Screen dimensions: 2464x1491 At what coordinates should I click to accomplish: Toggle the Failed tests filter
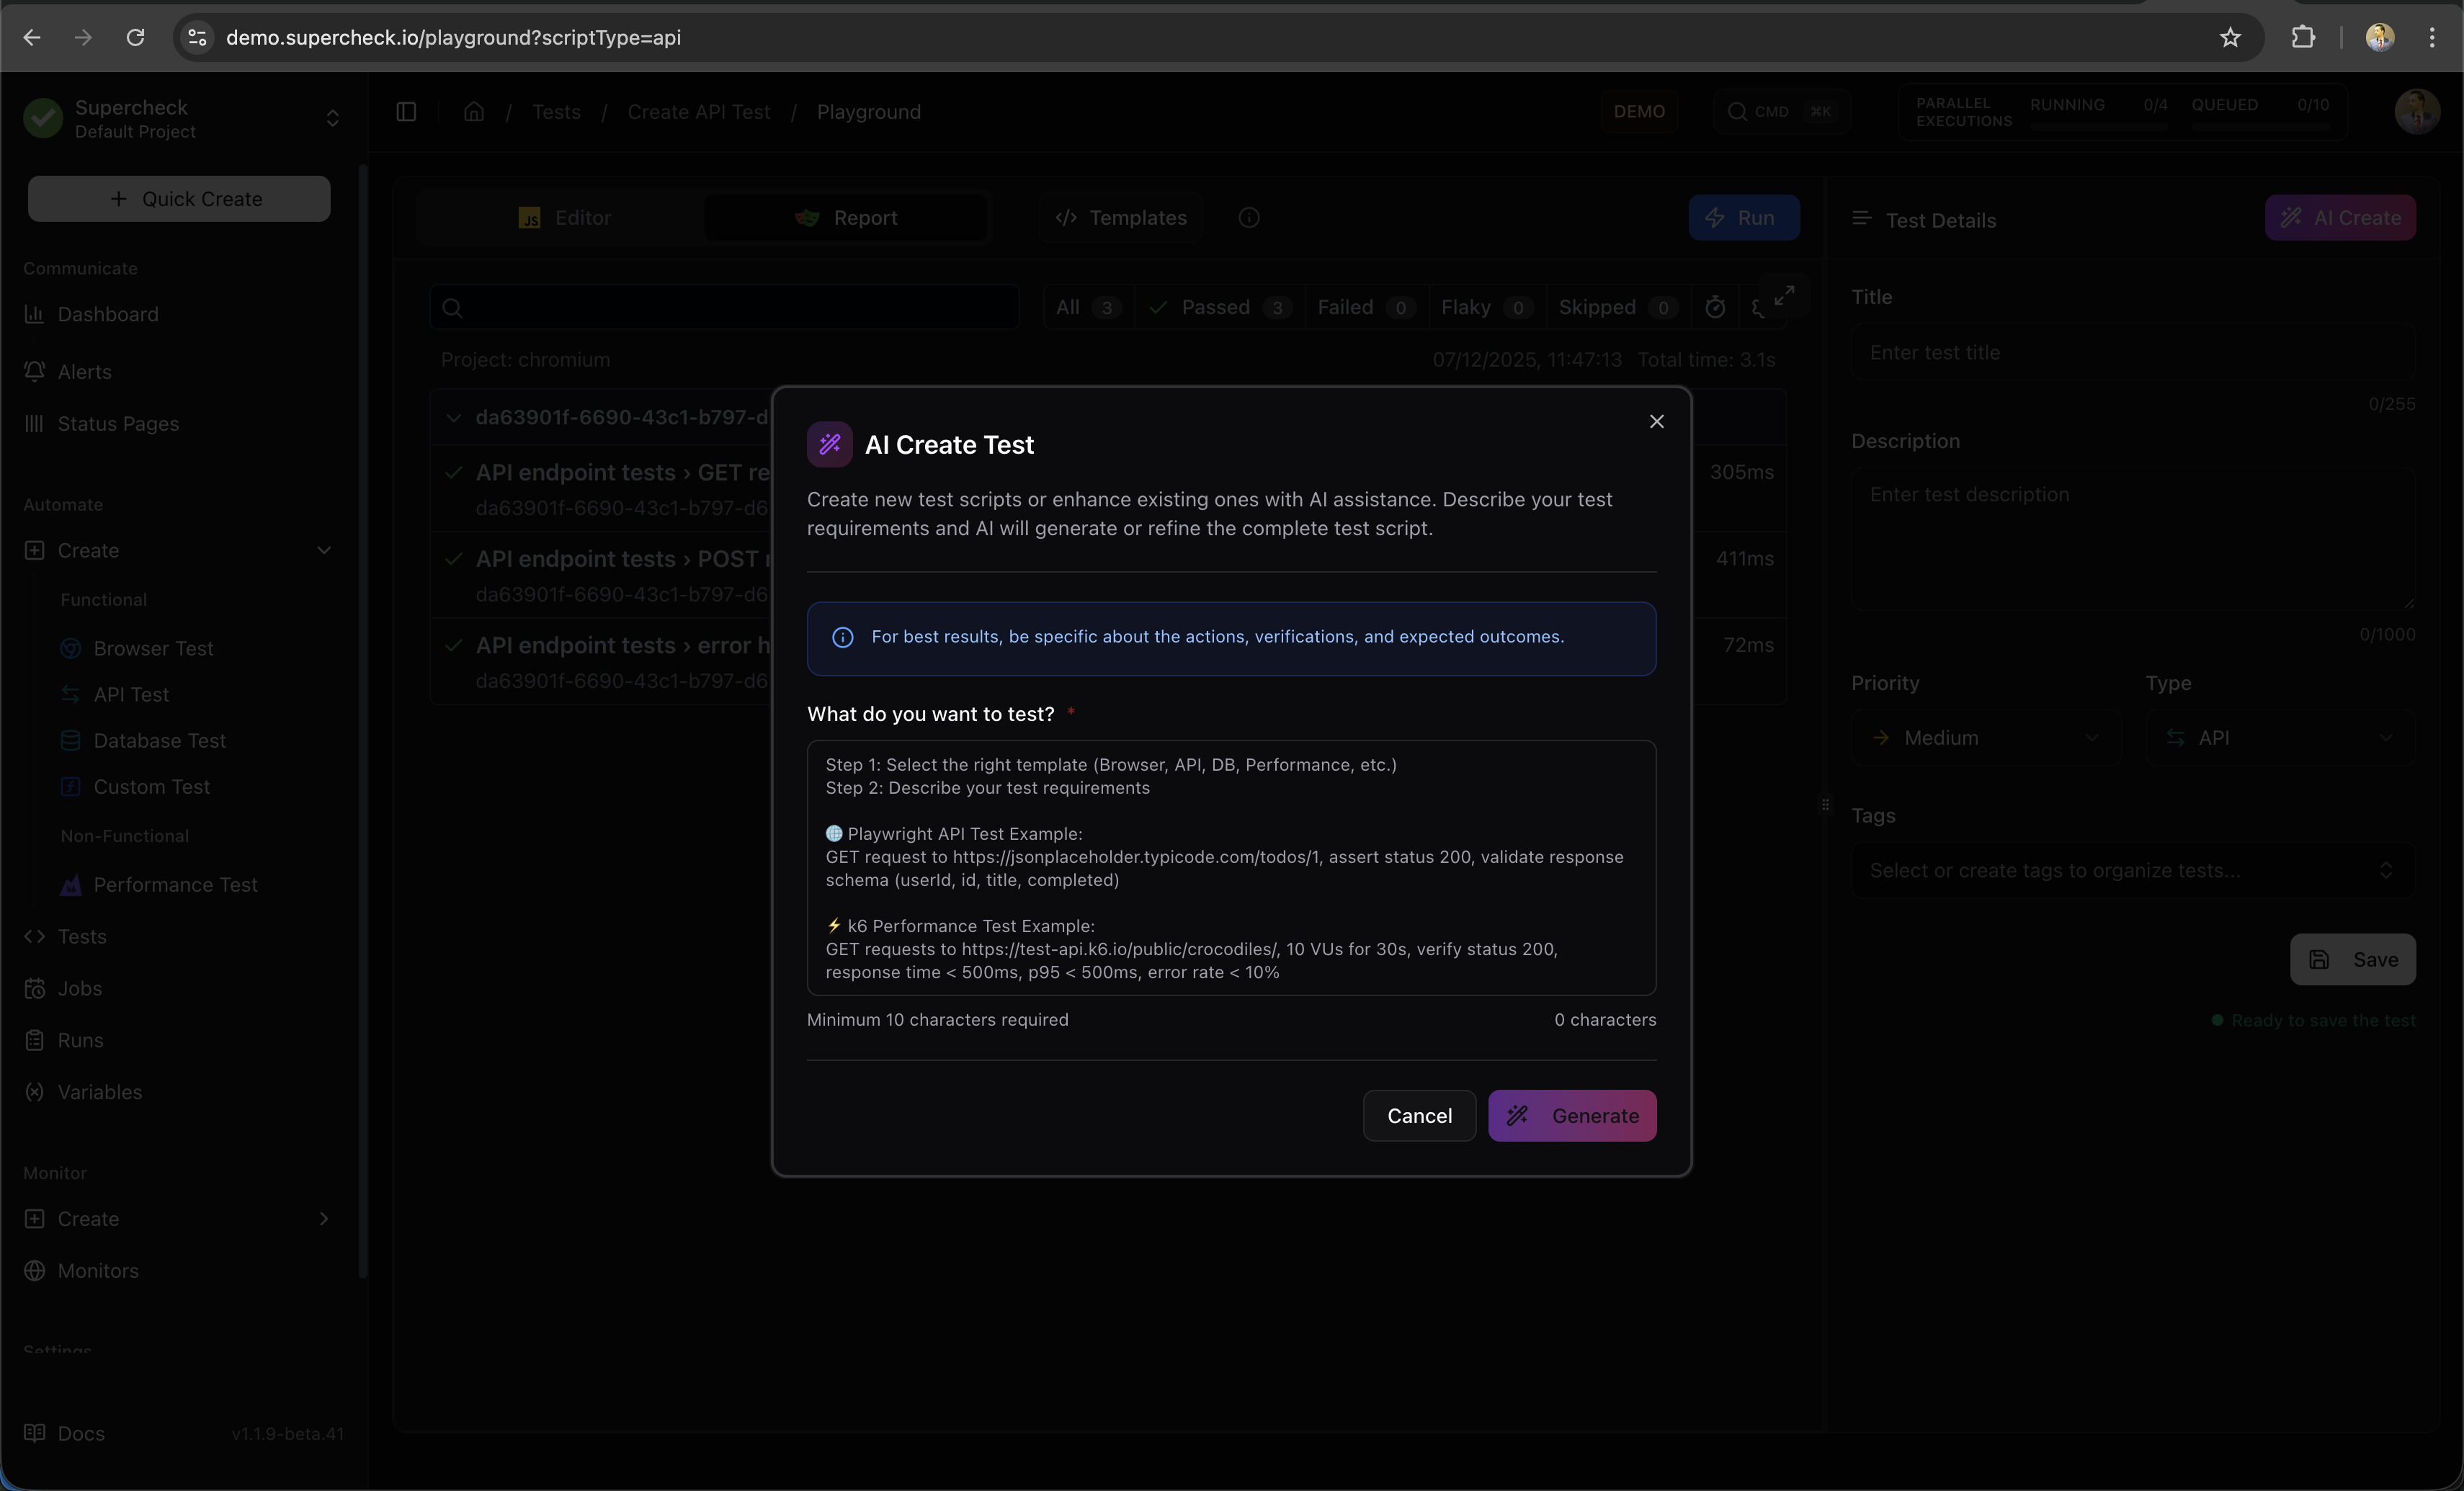(x=1363, y=307)
